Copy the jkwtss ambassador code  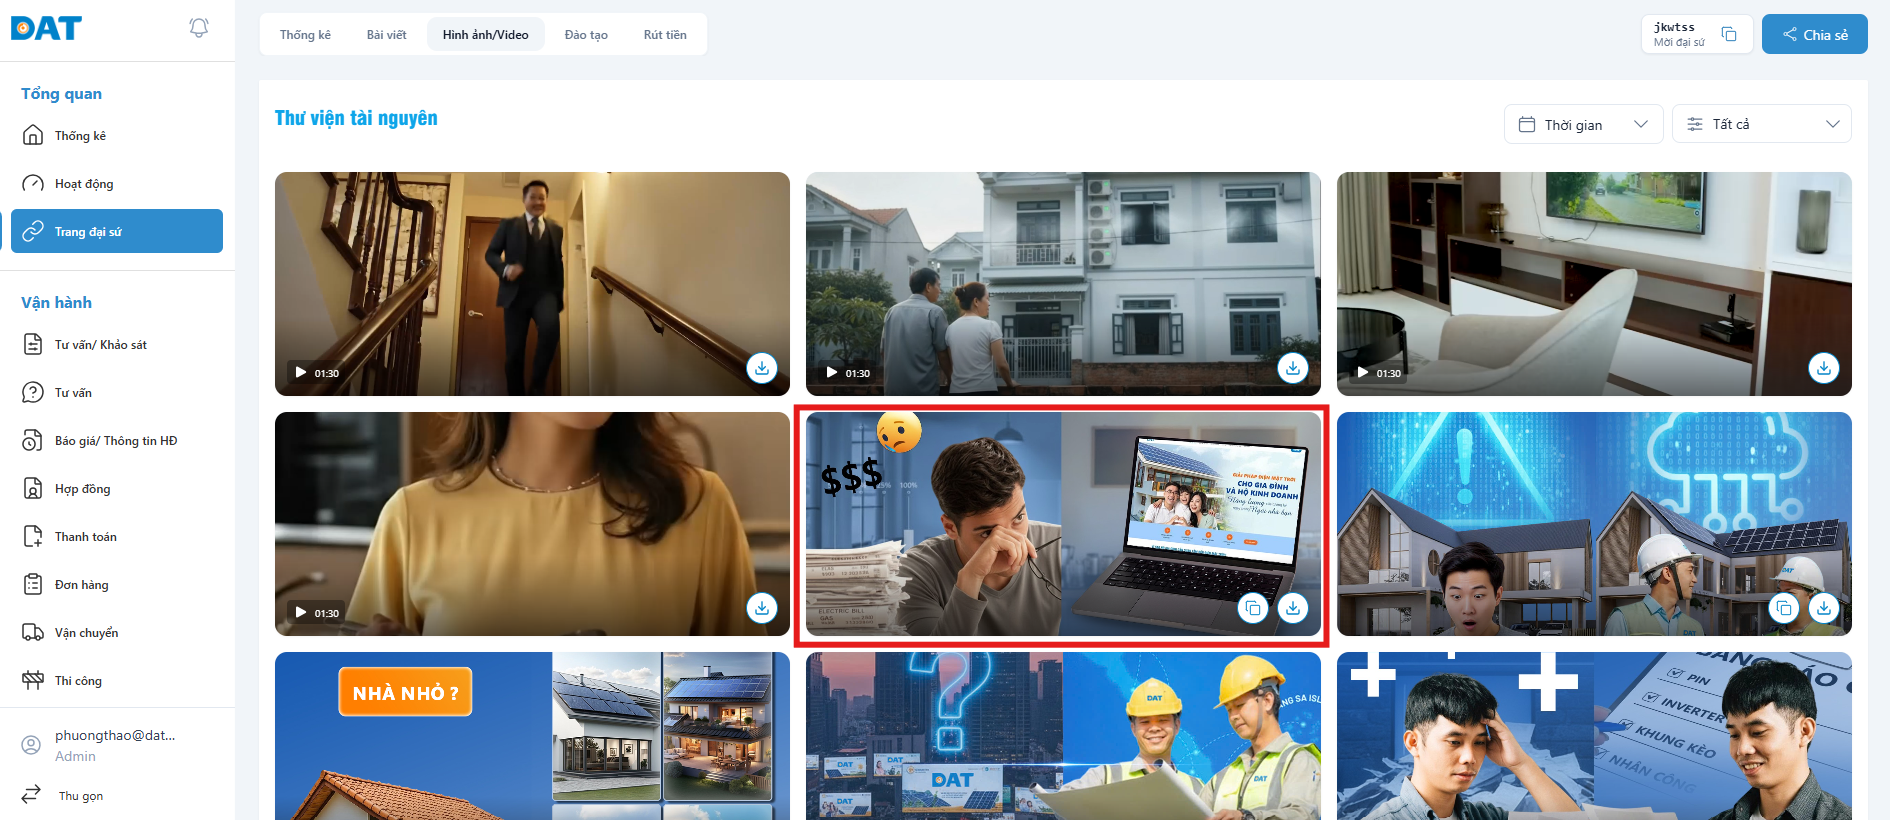(x=1728, y=34)
